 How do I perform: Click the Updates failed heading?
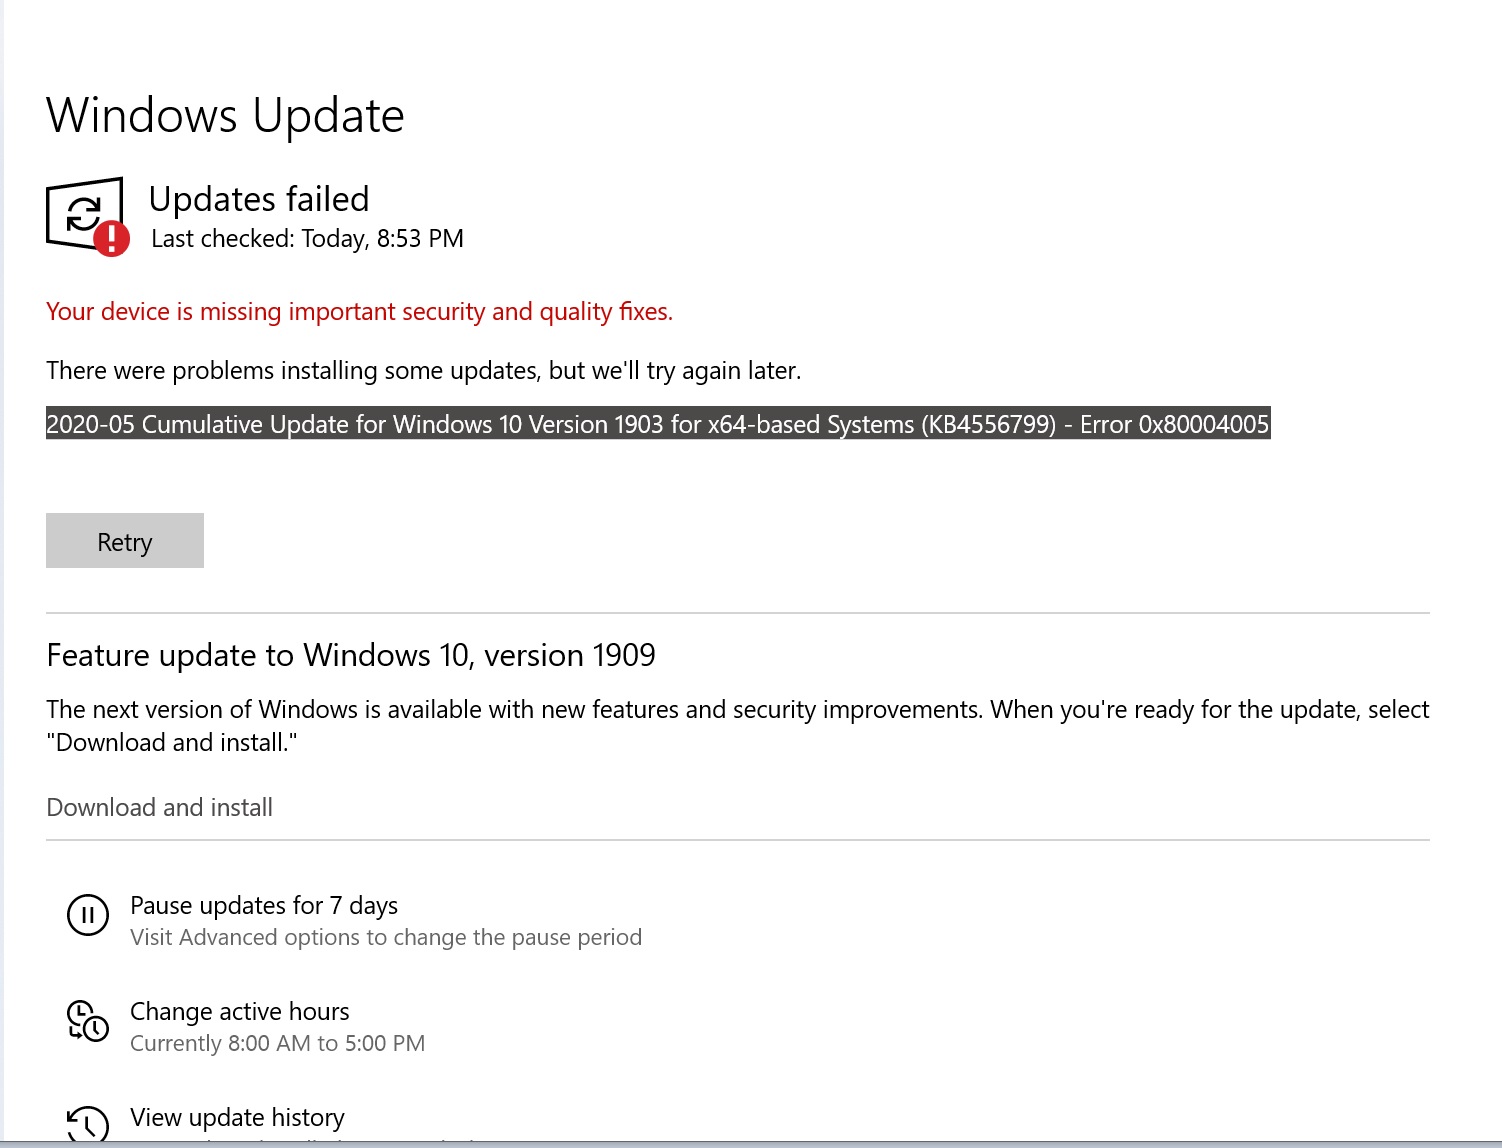pos(259,199)
